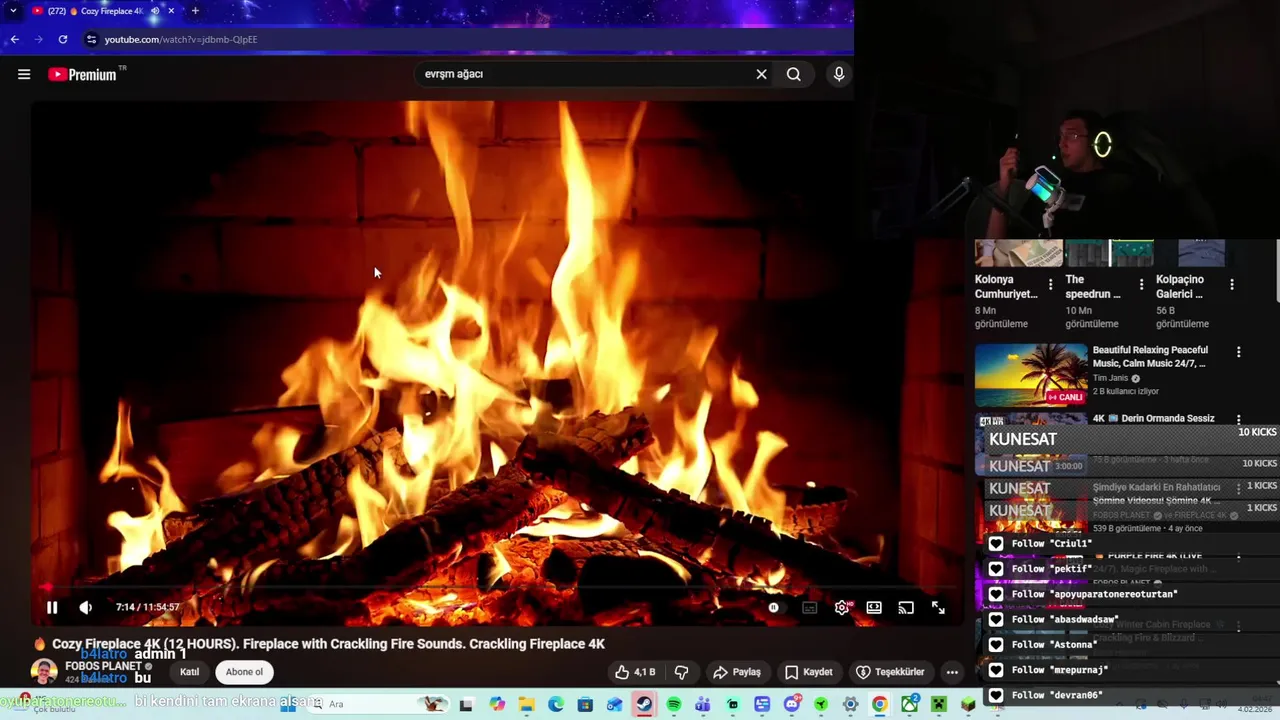Open player settings gear menu
Image resolution: width=1280 pixels, height=720 pixels.
(842, 607)
